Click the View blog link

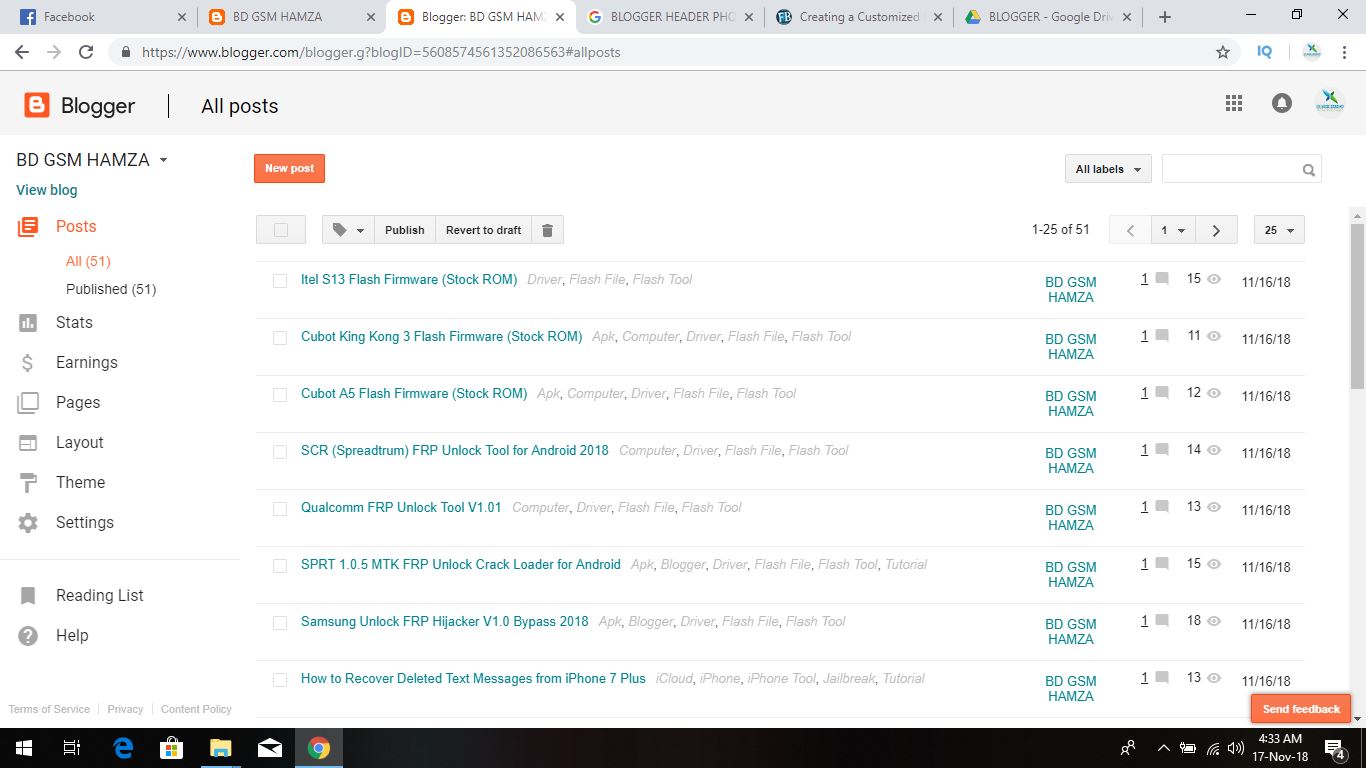(x=47, y=190)
